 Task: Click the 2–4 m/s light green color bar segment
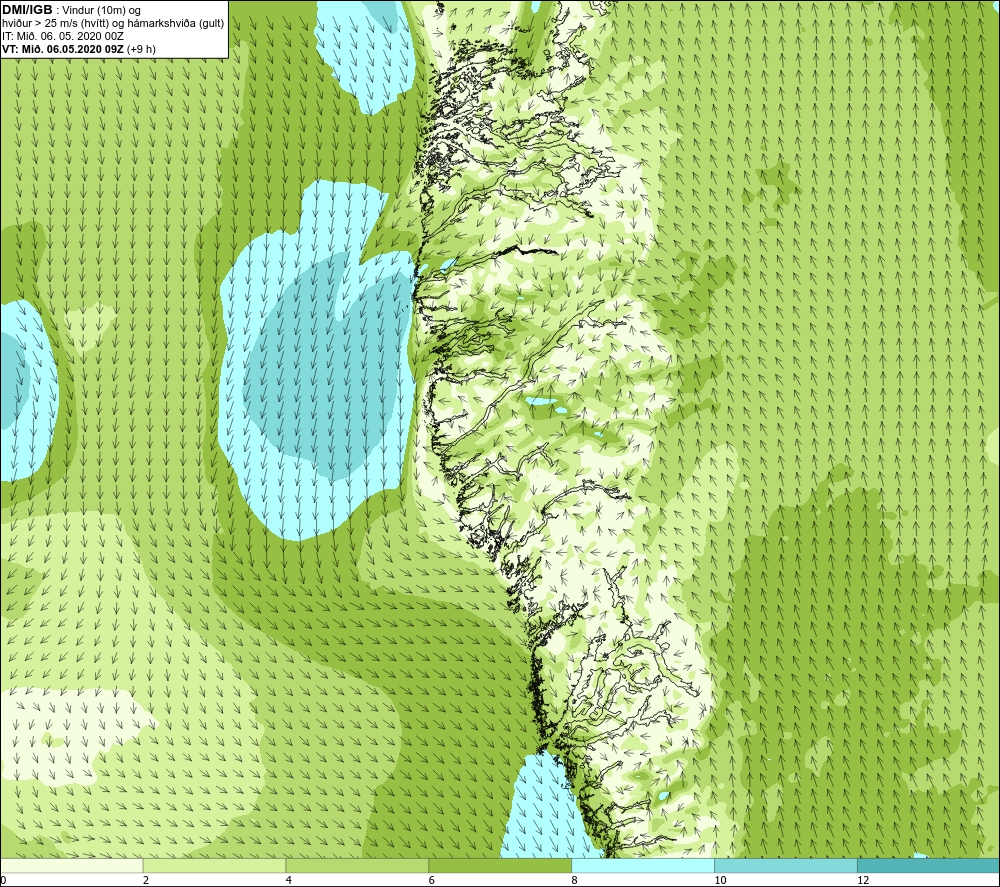(214, 865)
